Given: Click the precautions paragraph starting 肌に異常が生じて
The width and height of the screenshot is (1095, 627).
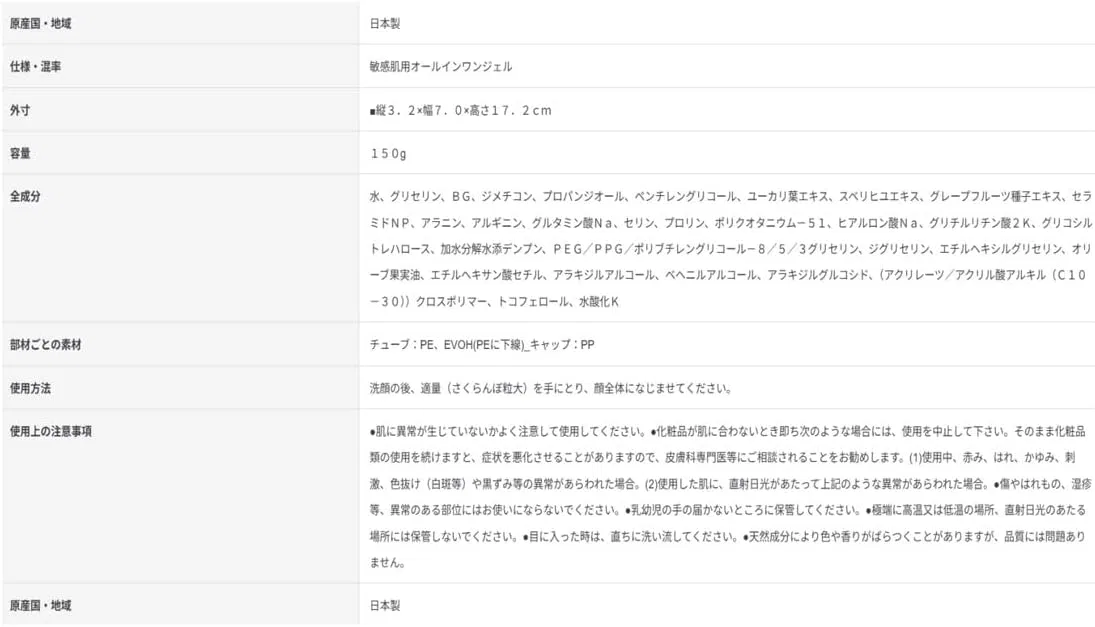Looking at the screenshot, I should (x=728, y=497).
